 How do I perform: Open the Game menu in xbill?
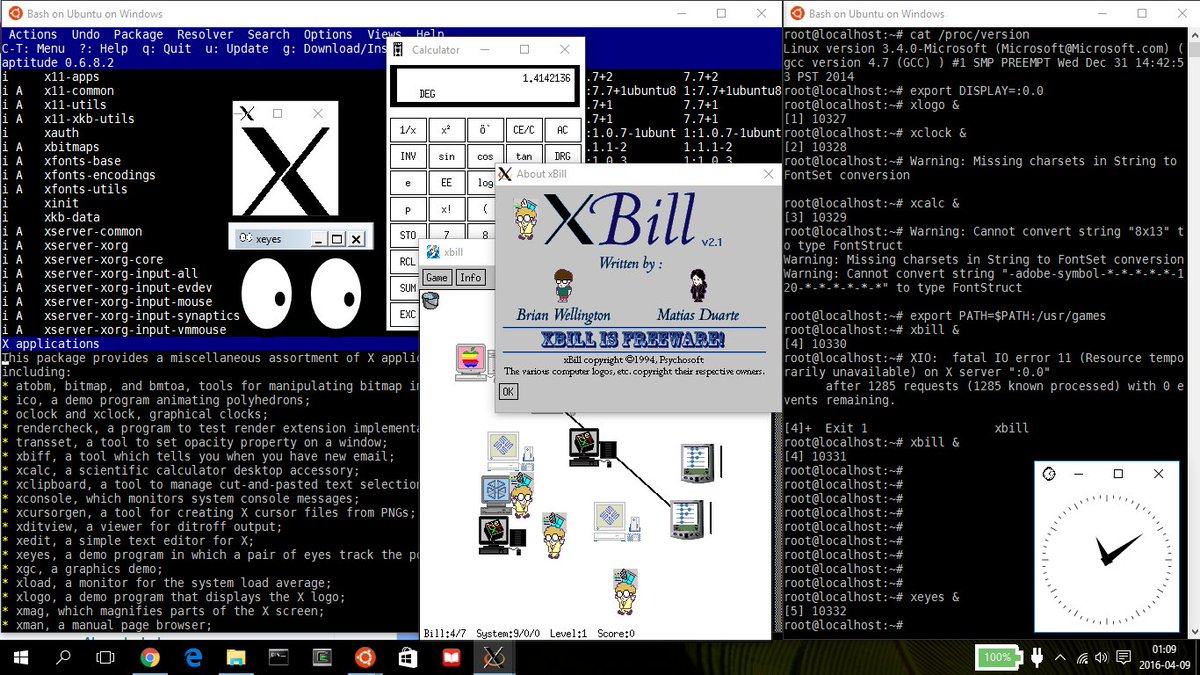pos(436,277)
